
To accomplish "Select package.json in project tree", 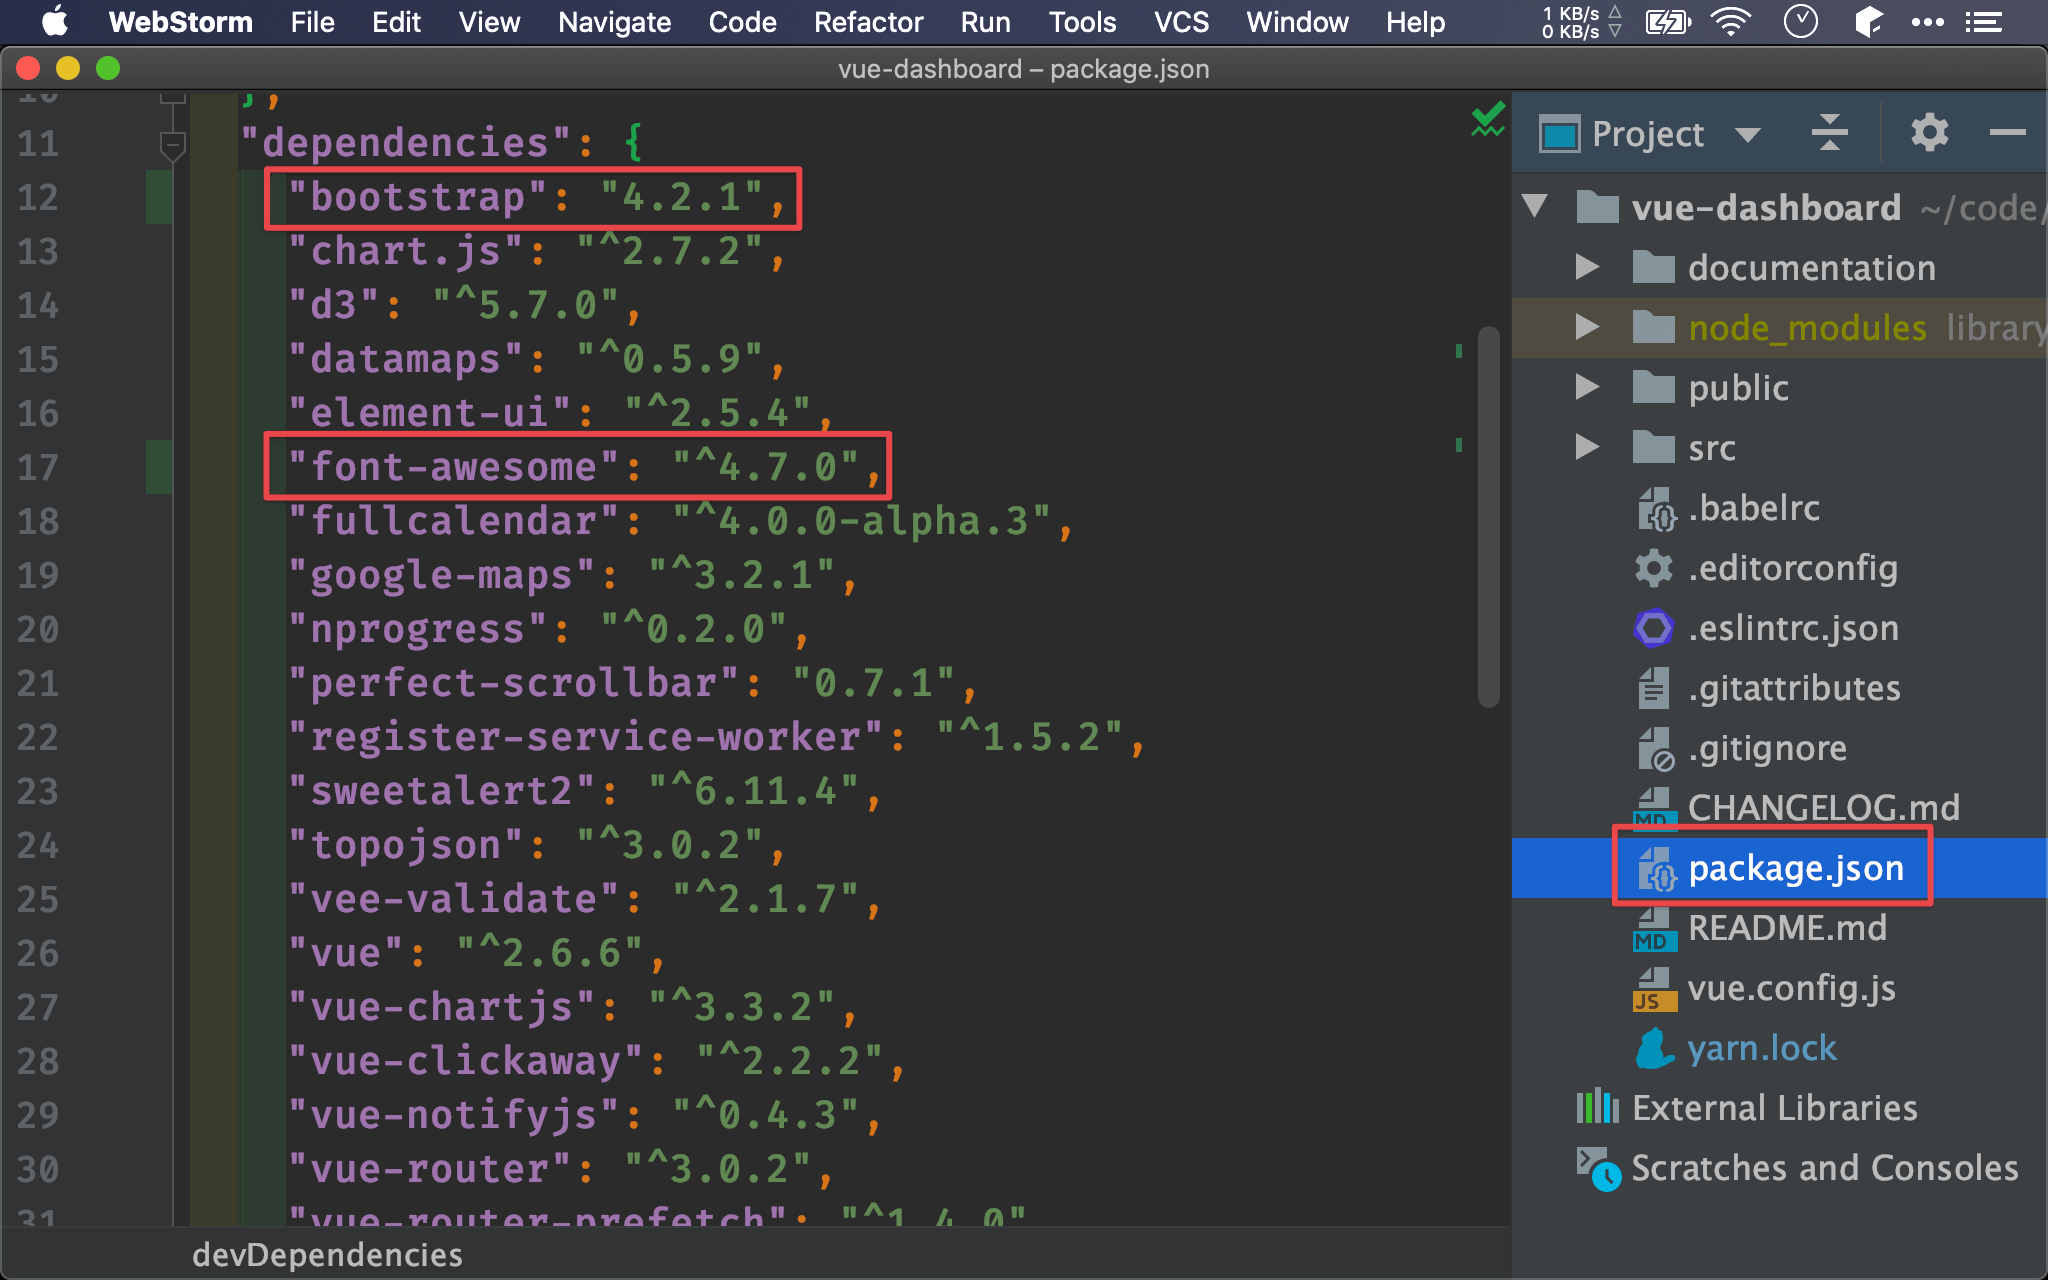I will click(1795, 868).
